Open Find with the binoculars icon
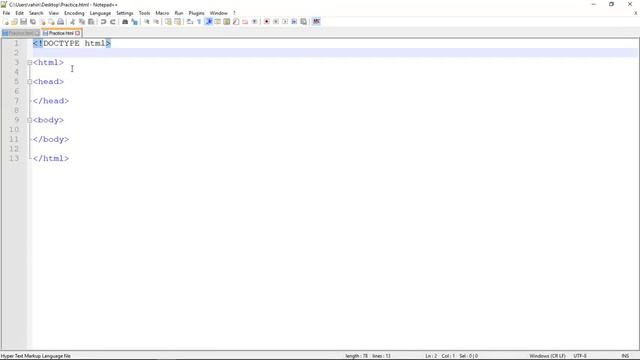Viewport: 640px width, 360px height. 125,22
